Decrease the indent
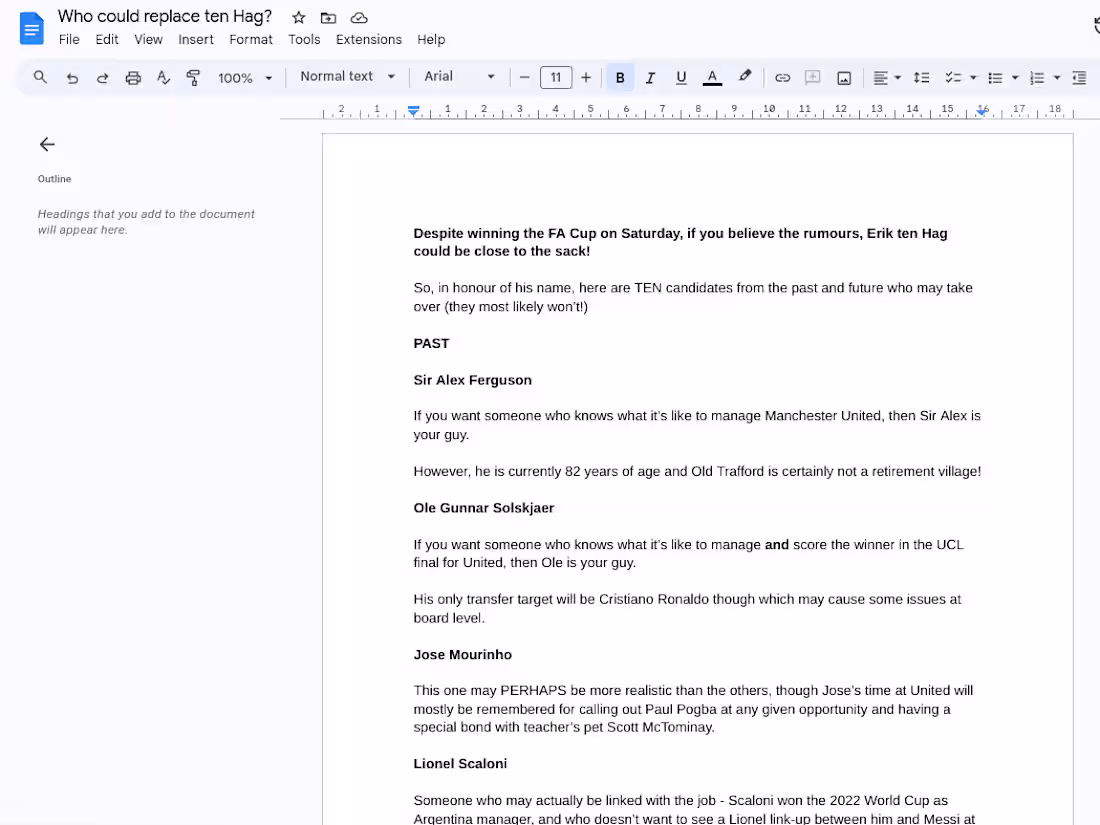The width and height of the screenshot is (1100, 825). coord(1080,78)
